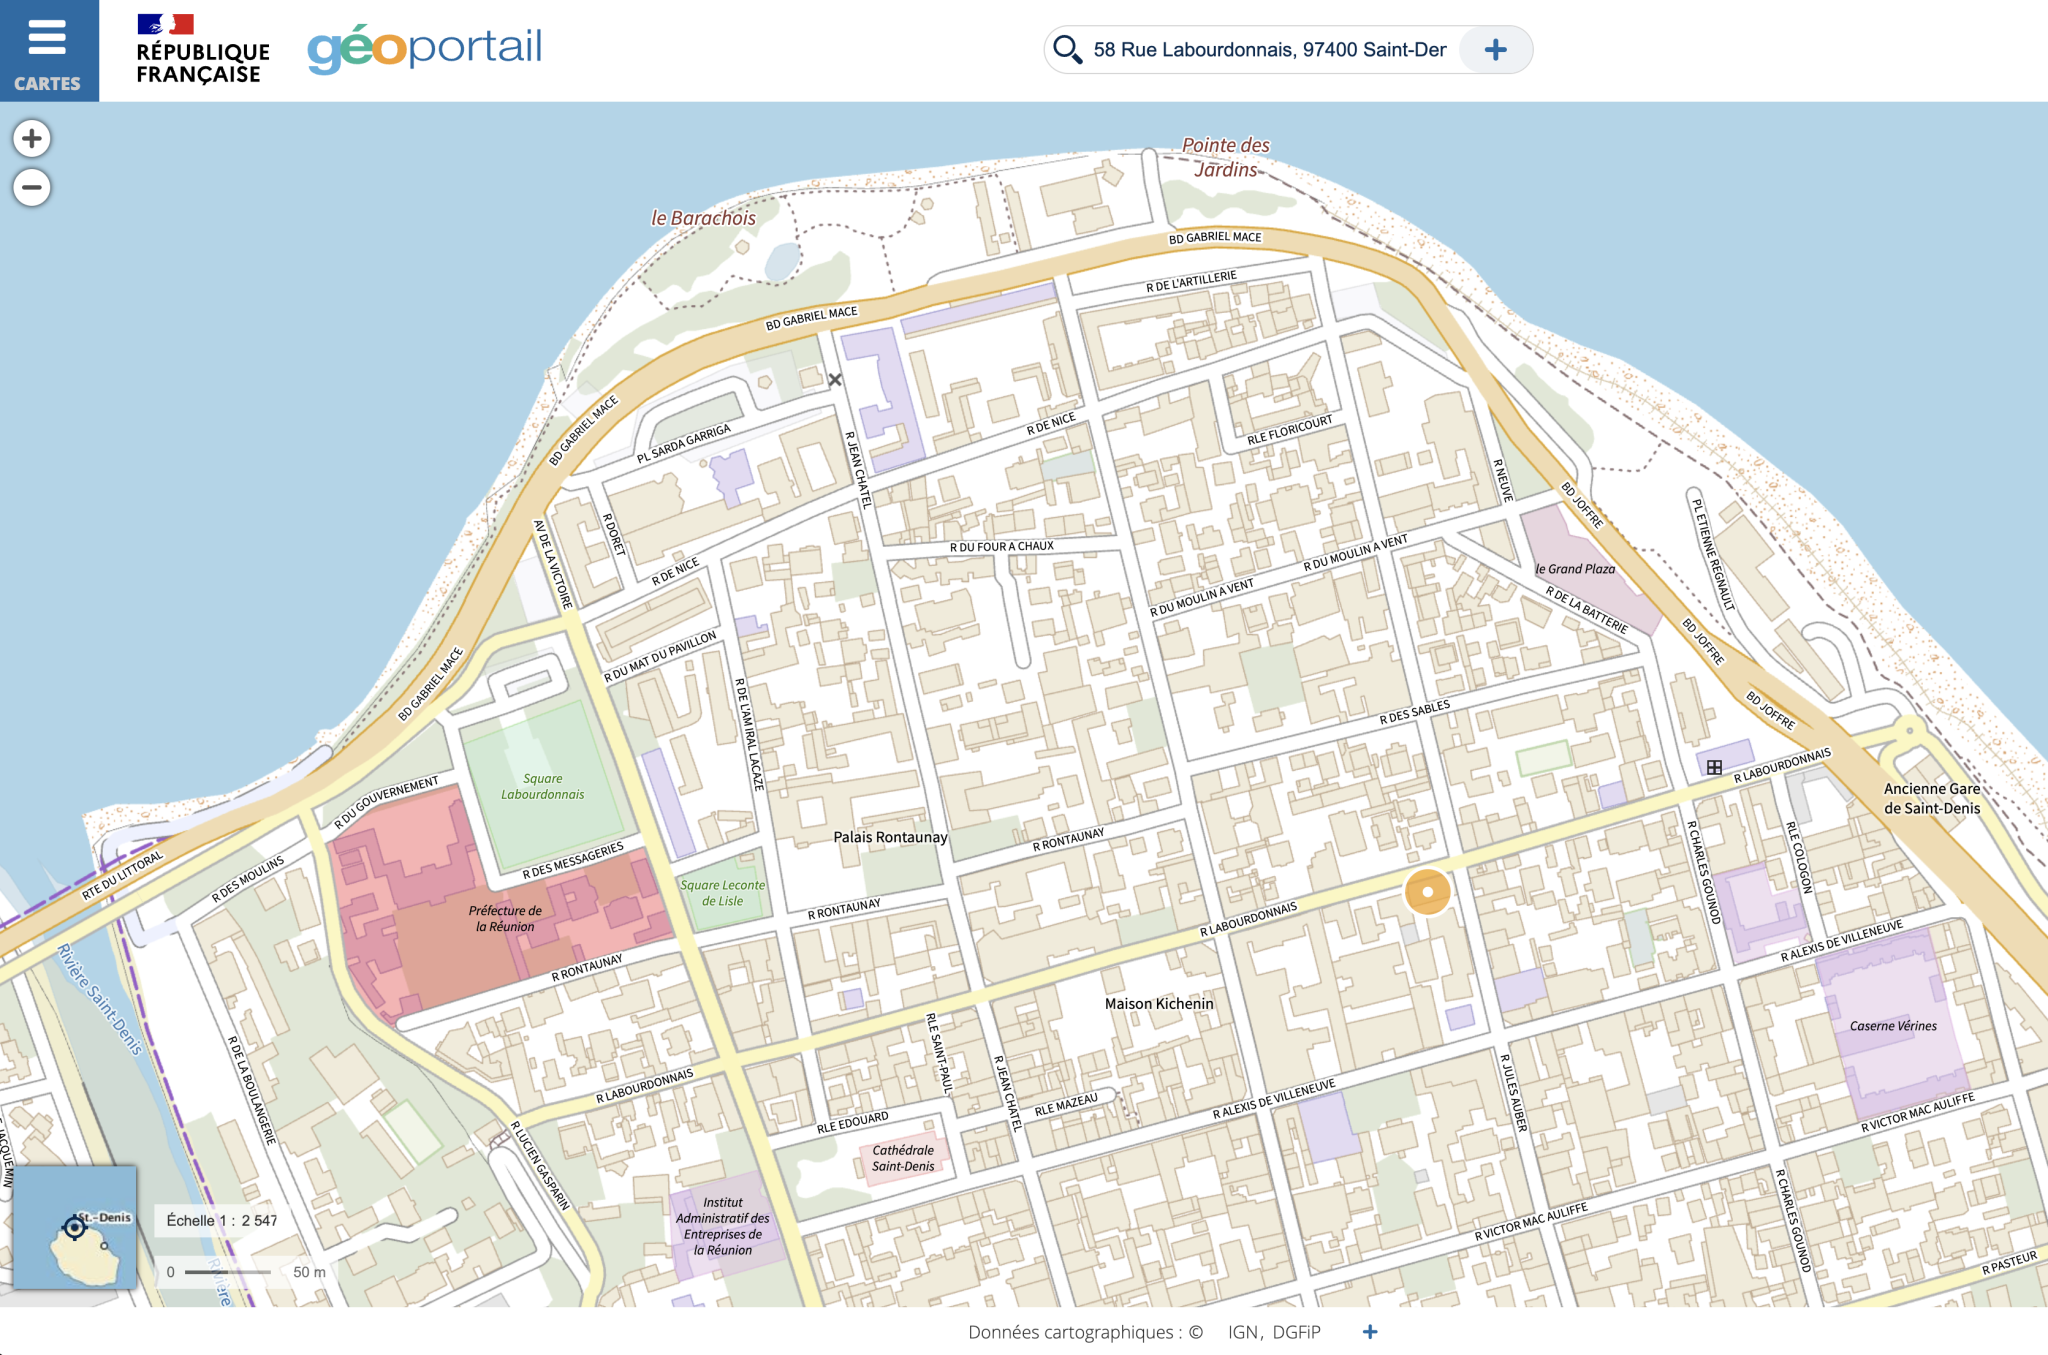The width and height of the screenshot is (2048, 1355).
Task: Click the 50 m scale bar
Action: click(x=228, y=1272)
